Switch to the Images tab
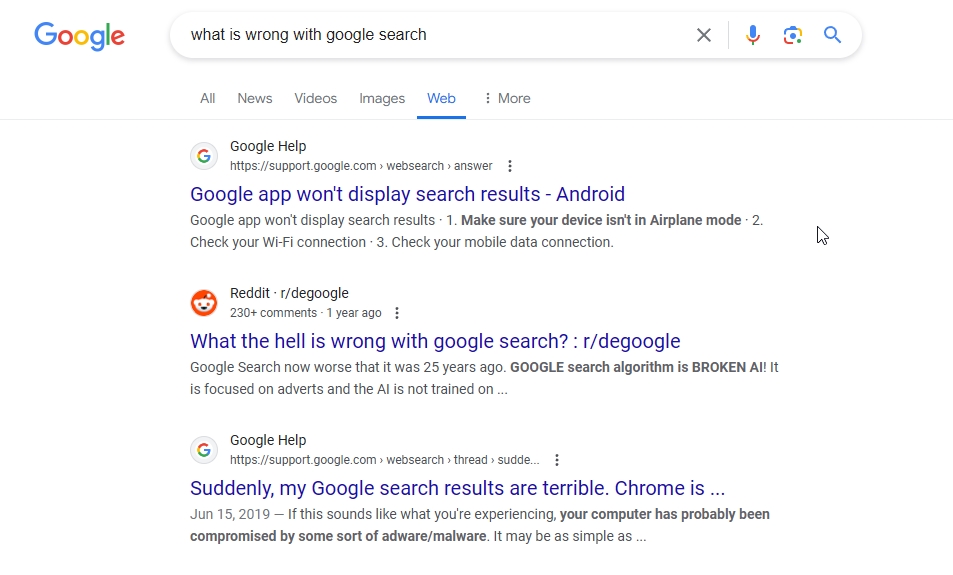This screenshot has height=575, width=953. 382,98
